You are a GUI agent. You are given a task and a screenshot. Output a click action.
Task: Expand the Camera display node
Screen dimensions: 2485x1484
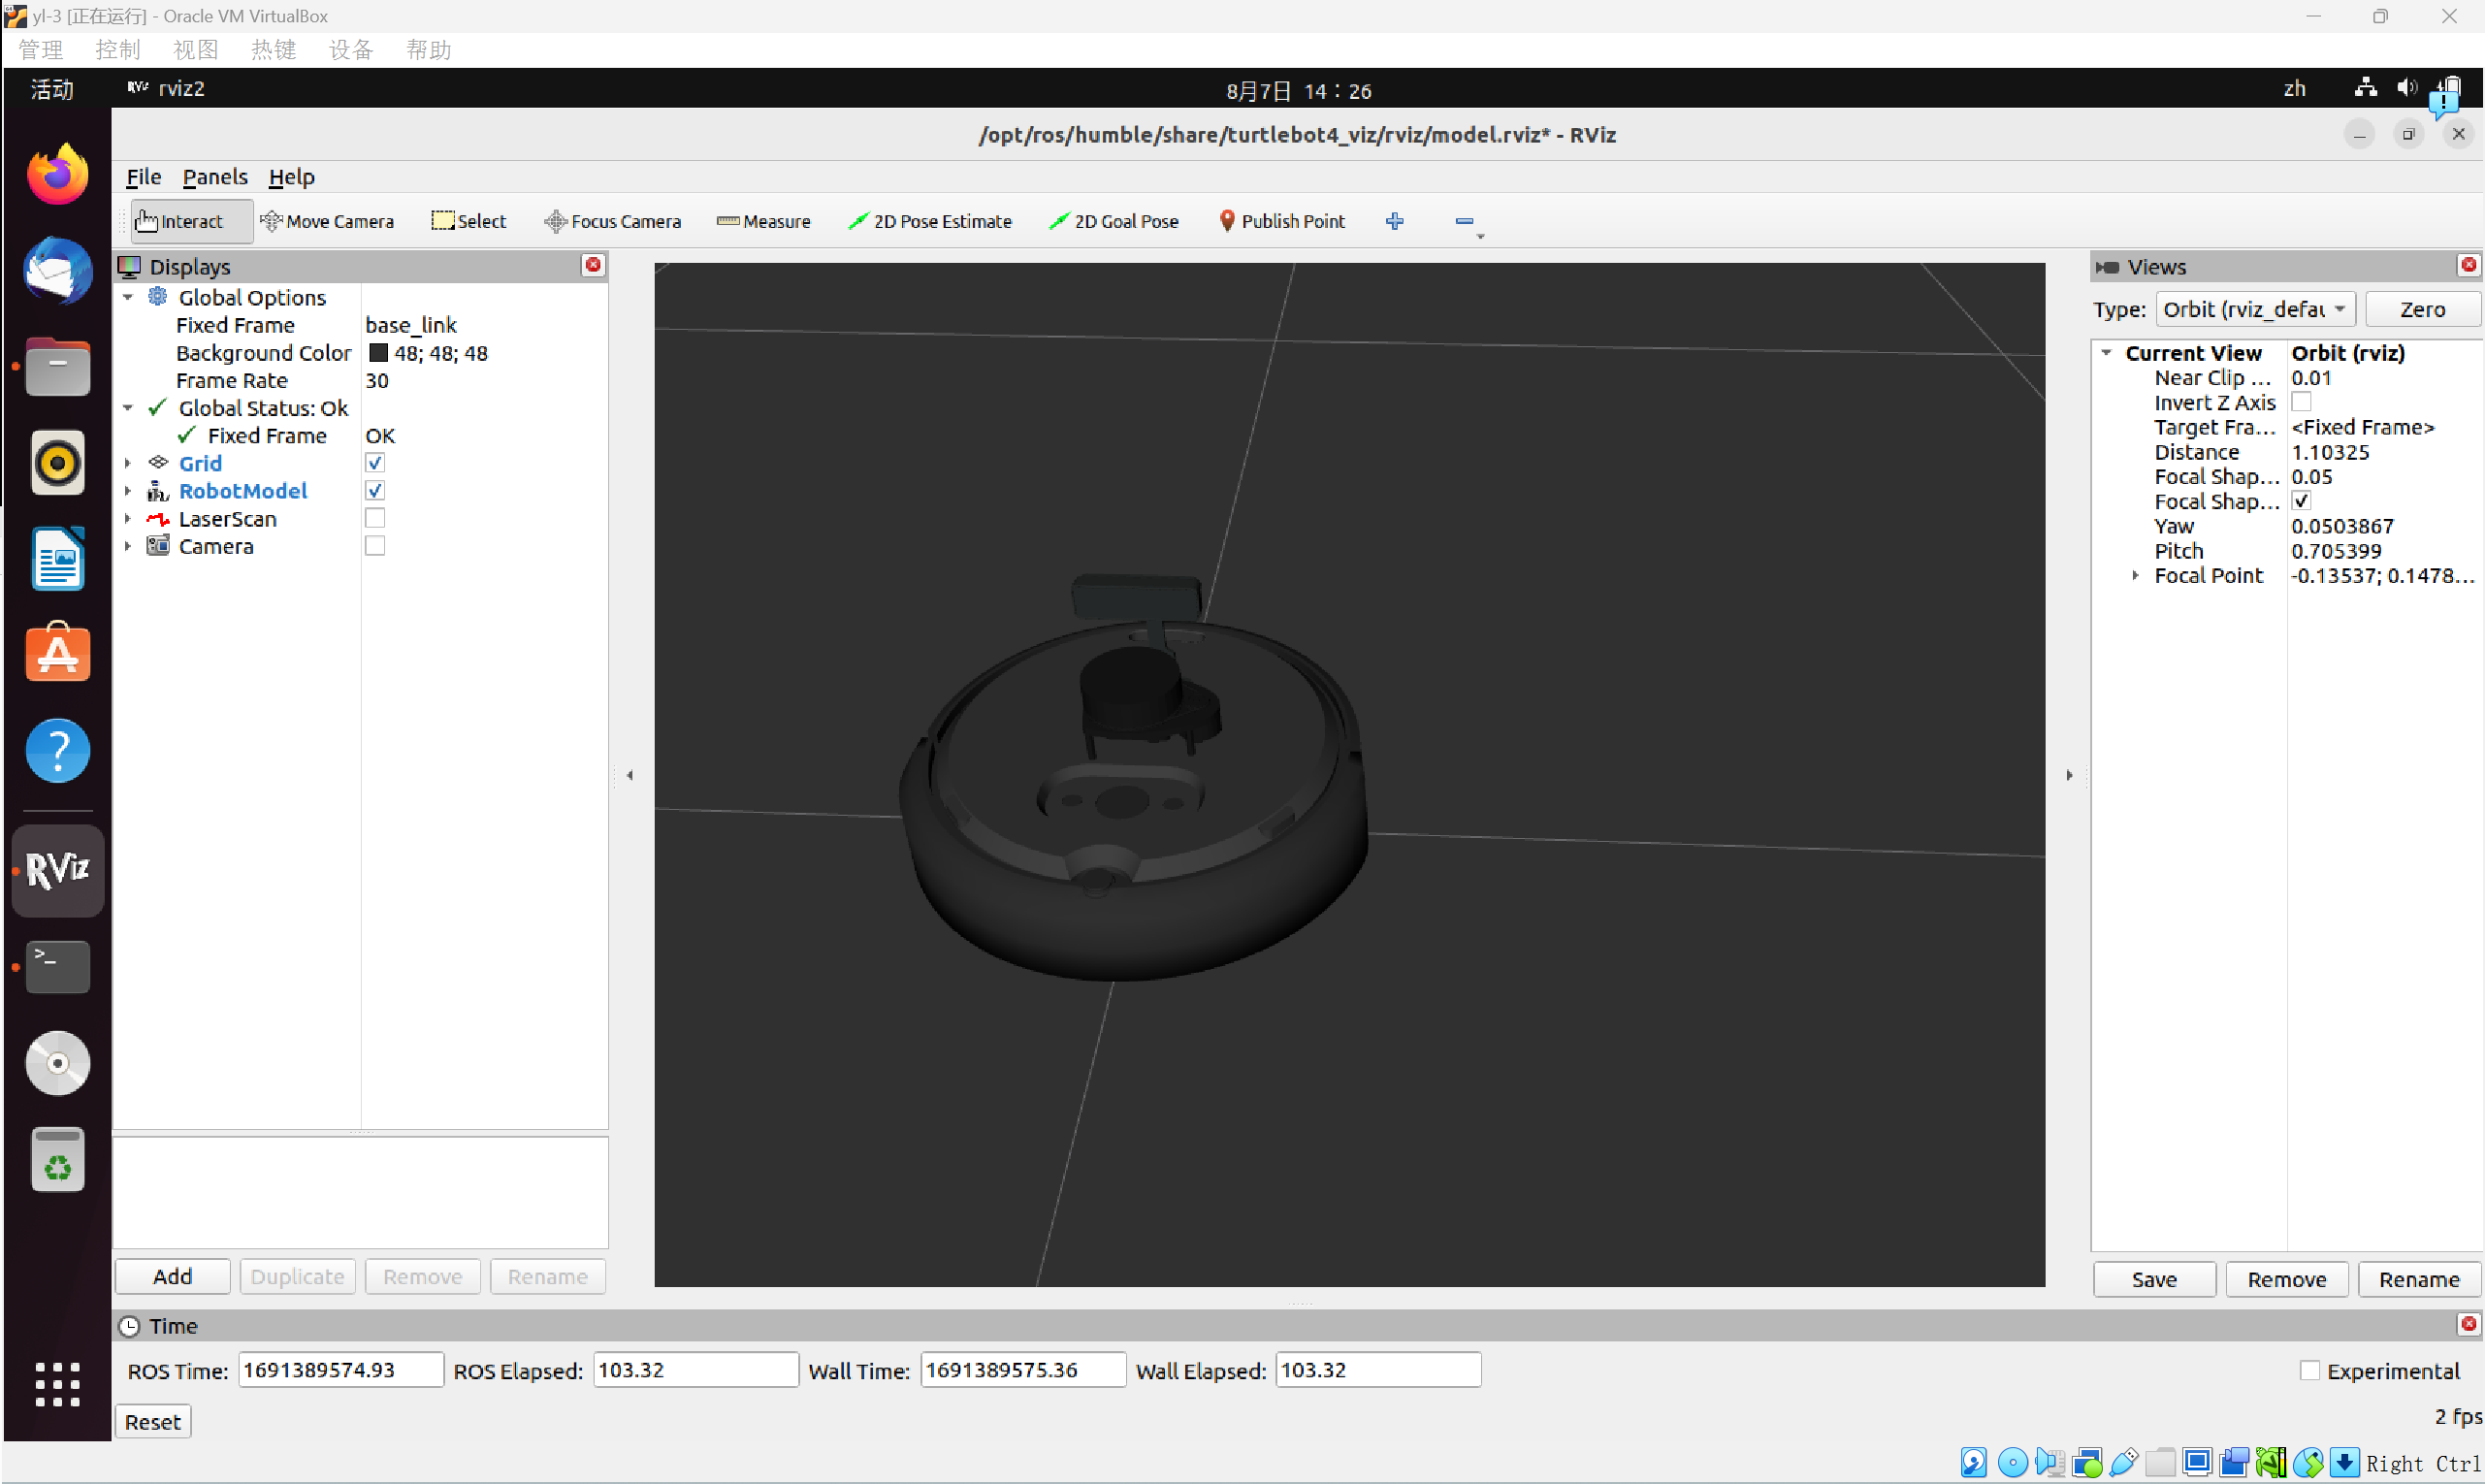point(128,546)
